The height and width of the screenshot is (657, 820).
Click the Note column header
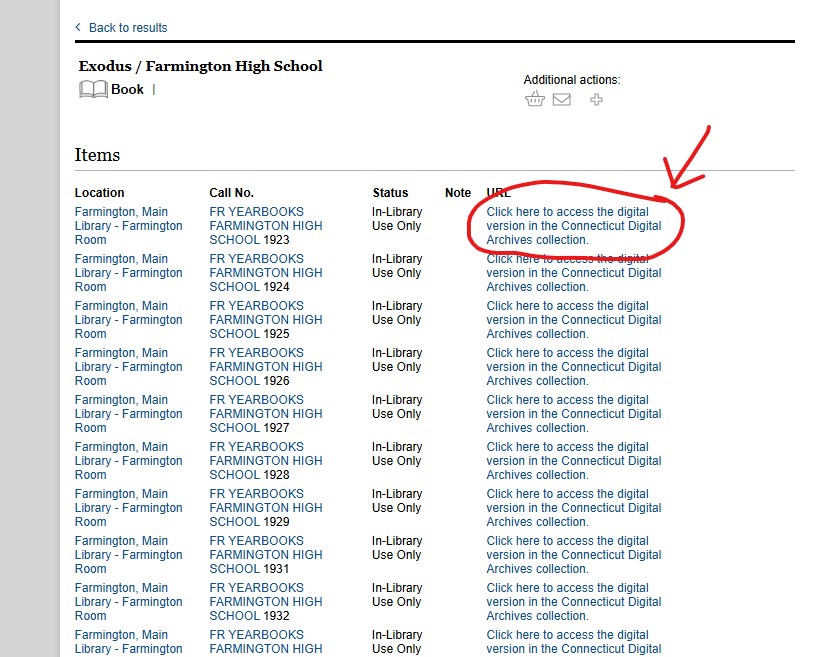[458, 193]
